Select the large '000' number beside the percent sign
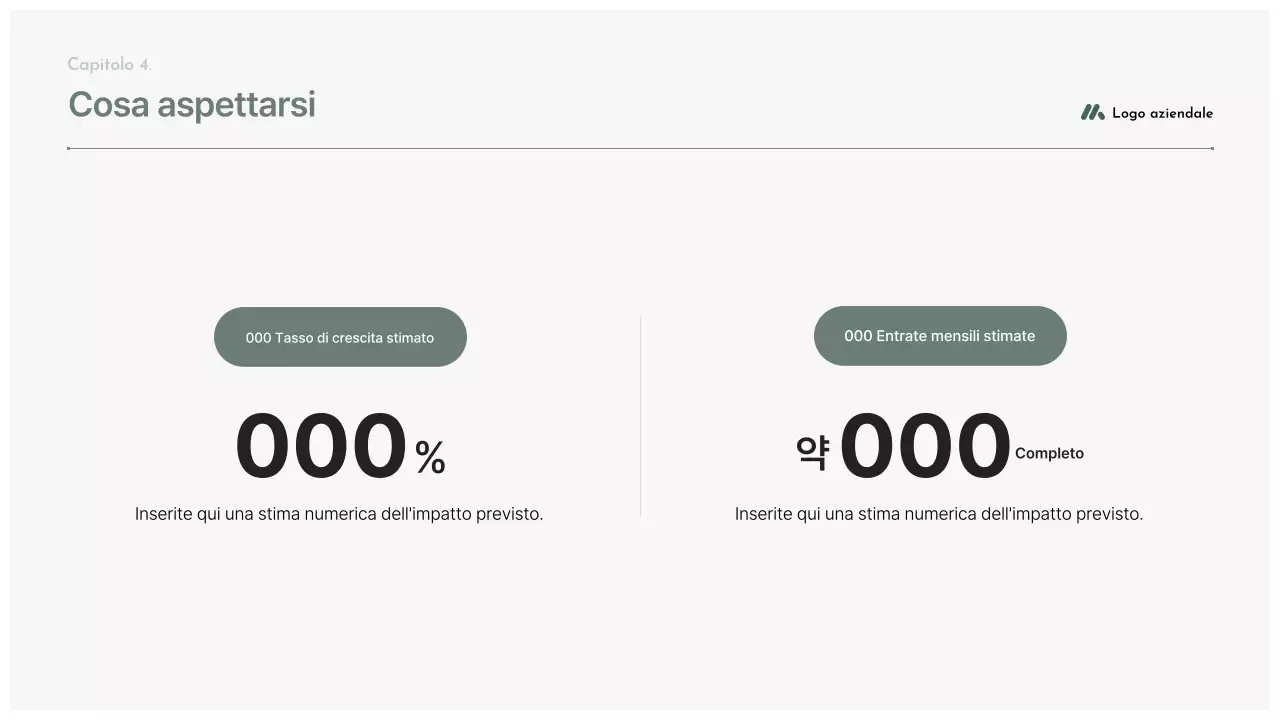This screenshot has height=720, width=1280. click(x=321, y=447)
